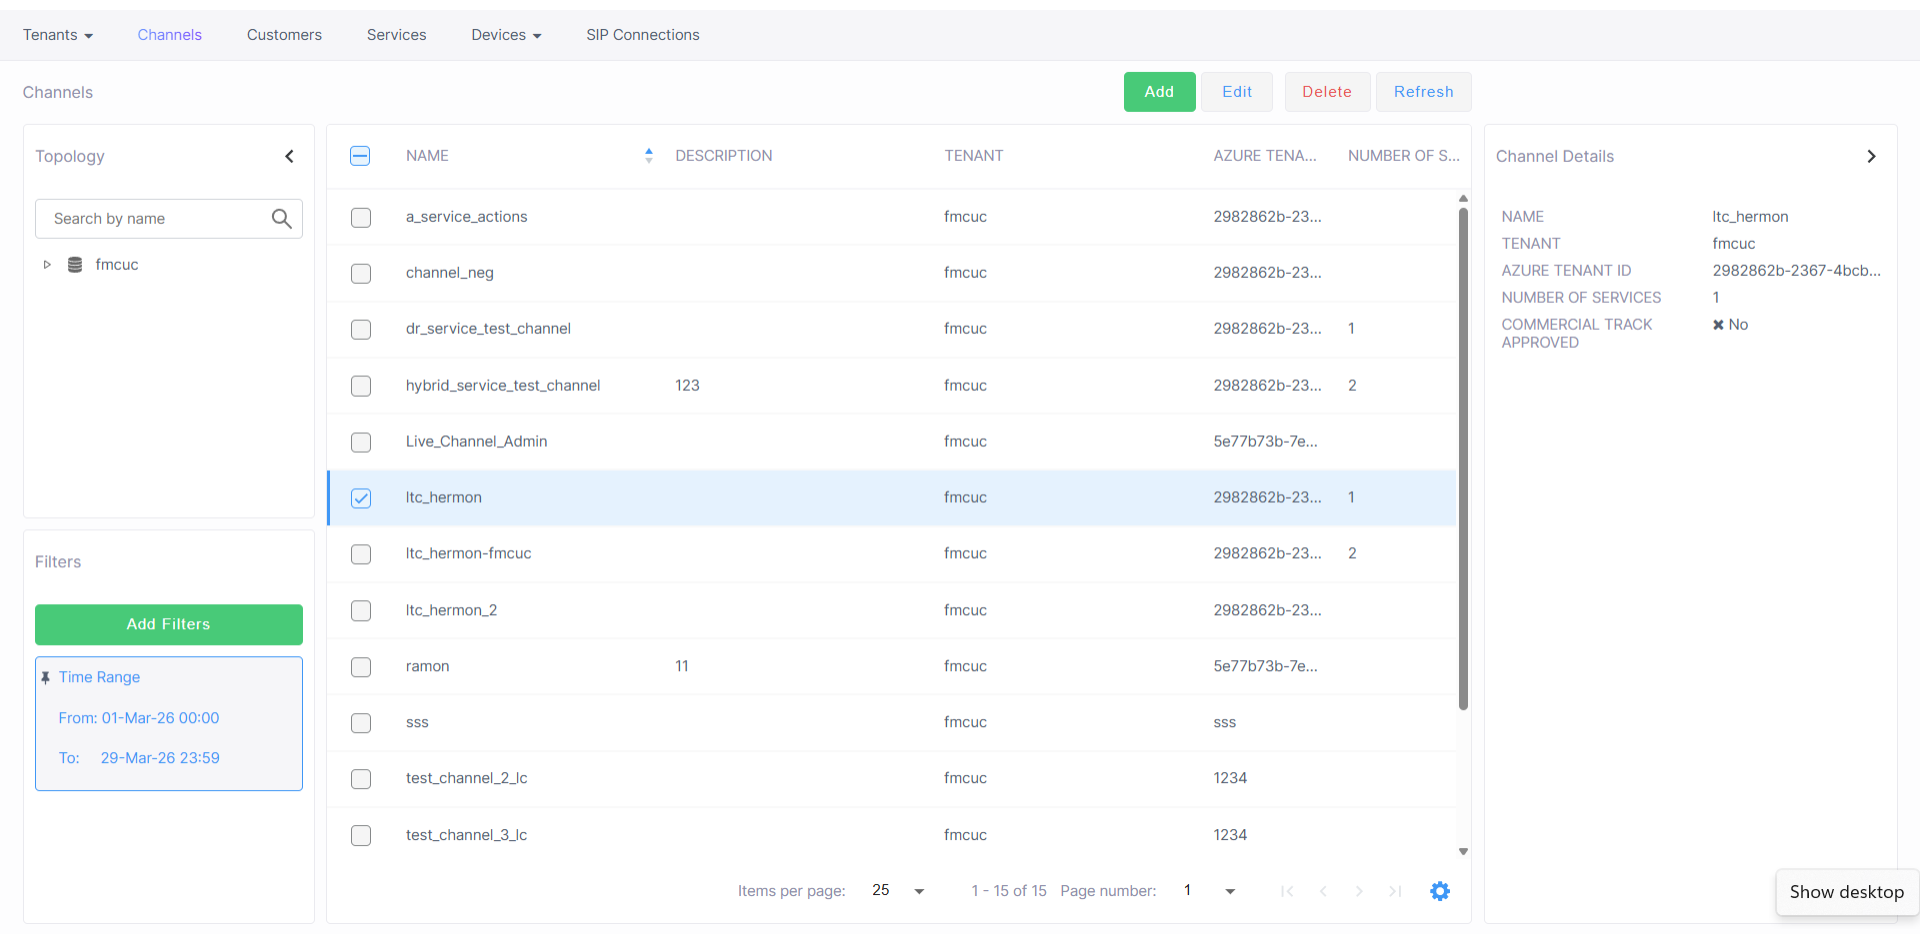Expand the fmcuc topology tree node
This screenshot has height=934, width=1920.
47,265
